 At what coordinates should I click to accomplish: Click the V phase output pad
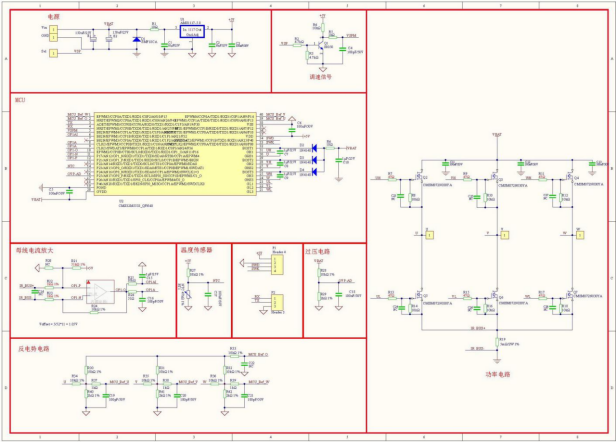(505, 235)
